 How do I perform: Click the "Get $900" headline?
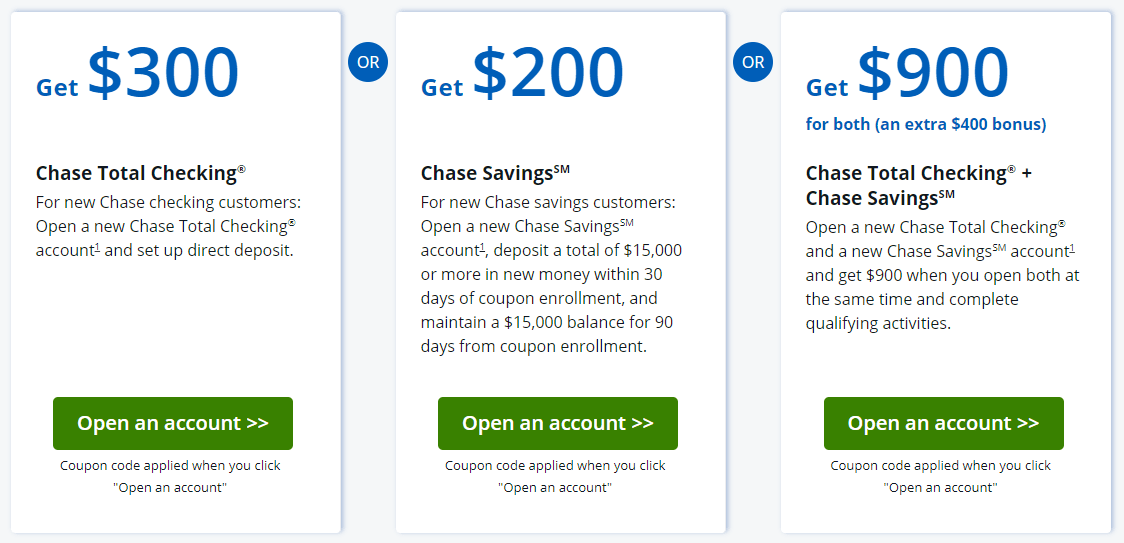click(908, 74)
